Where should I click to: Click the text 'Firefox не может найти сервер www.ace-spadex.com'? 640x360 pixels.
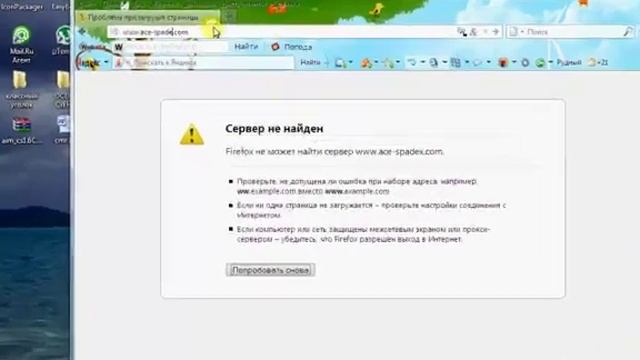[x=335, y=151]
